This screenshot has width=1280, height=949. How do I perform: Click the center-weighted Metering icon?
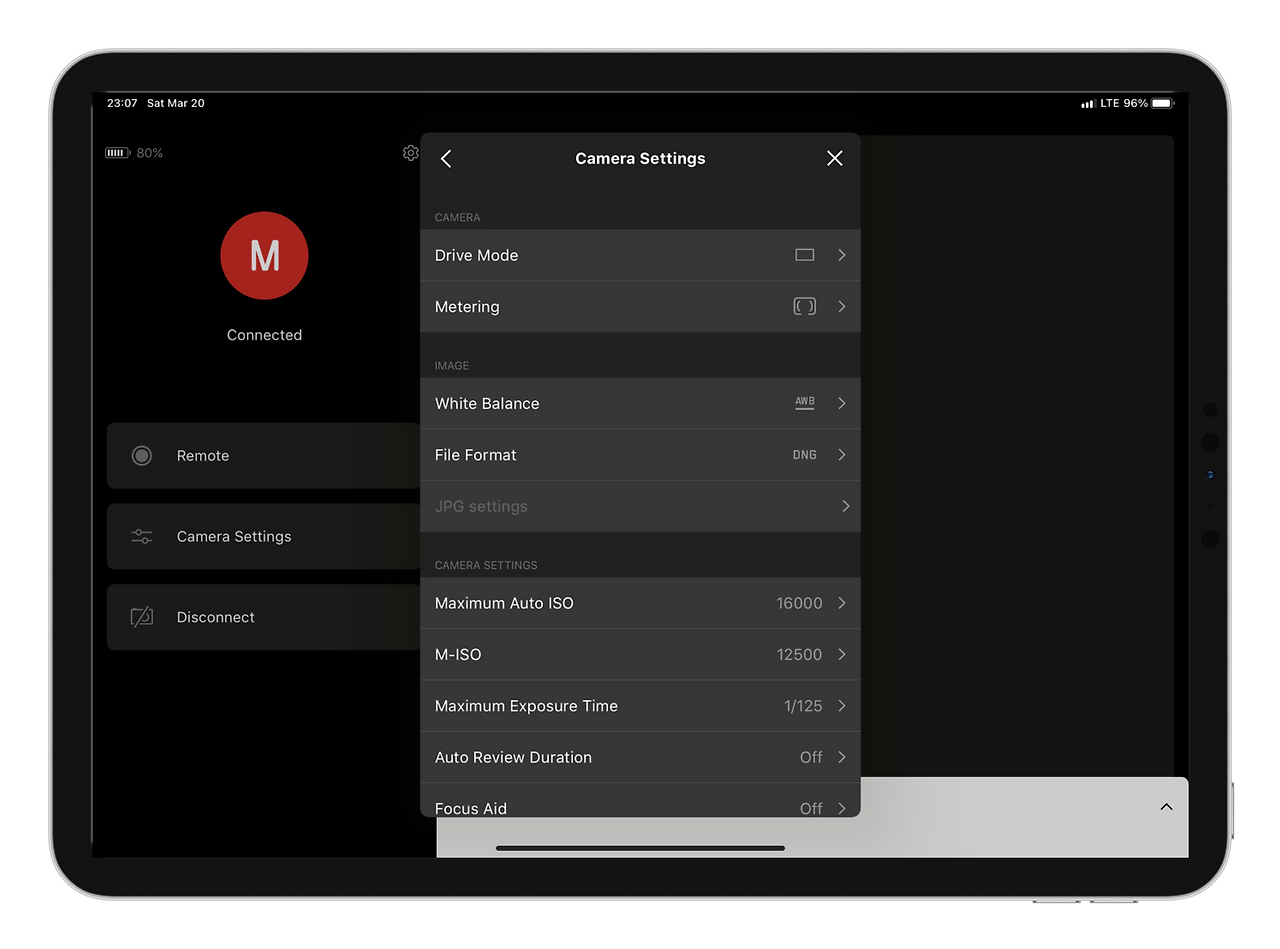(805, 307)
